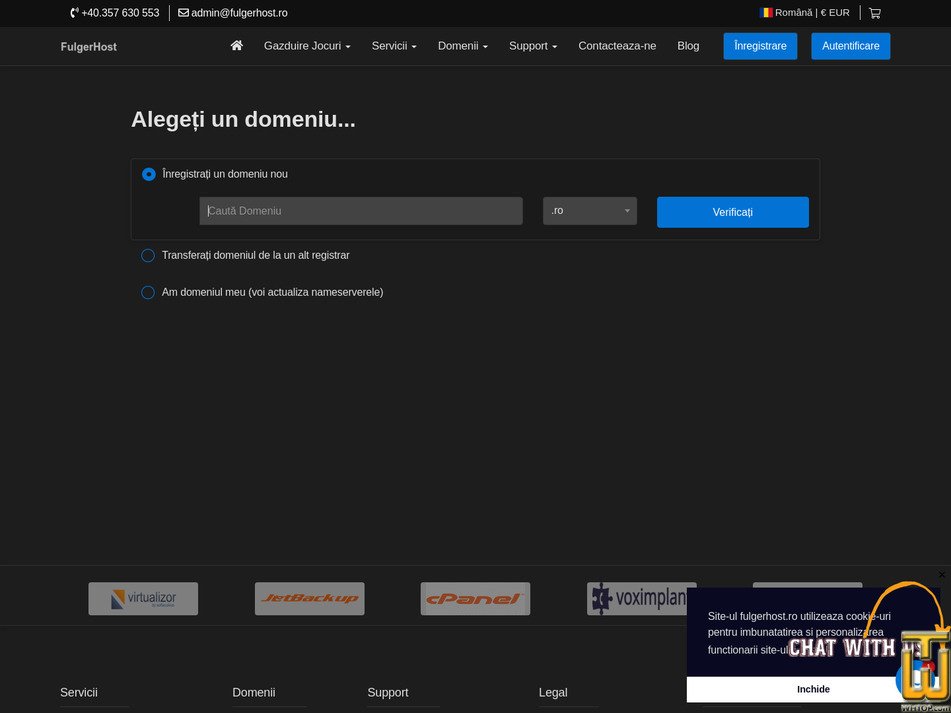Click the Caută Domenii search field
951x713 pixels.
tap(360, 210)
